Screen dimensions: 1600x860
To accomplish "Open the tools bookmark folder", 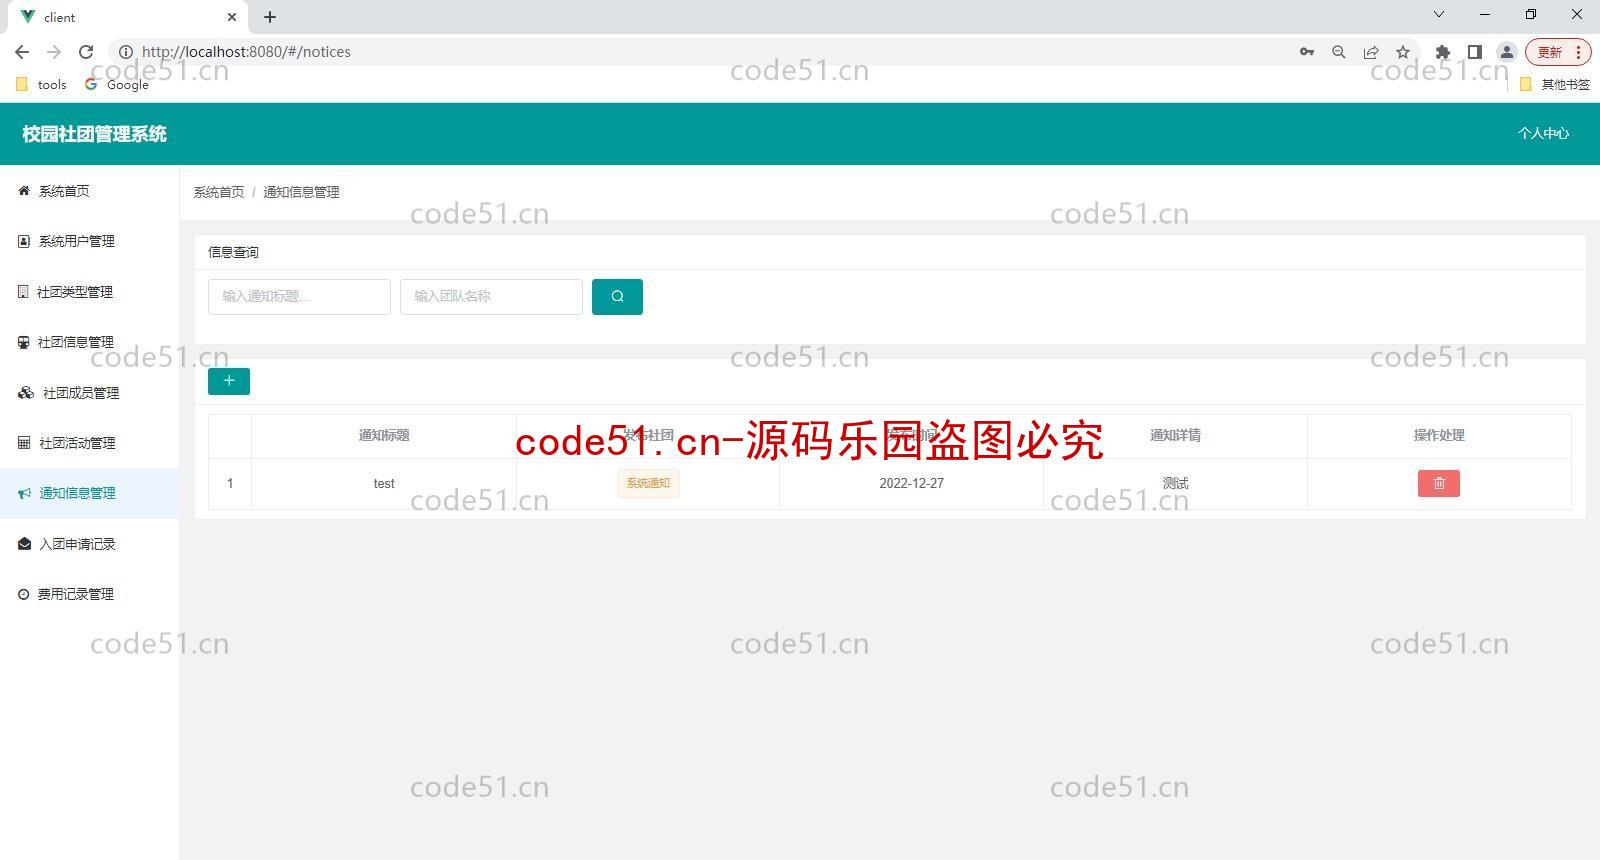I will pyautogui.click(x=42, y=85).
